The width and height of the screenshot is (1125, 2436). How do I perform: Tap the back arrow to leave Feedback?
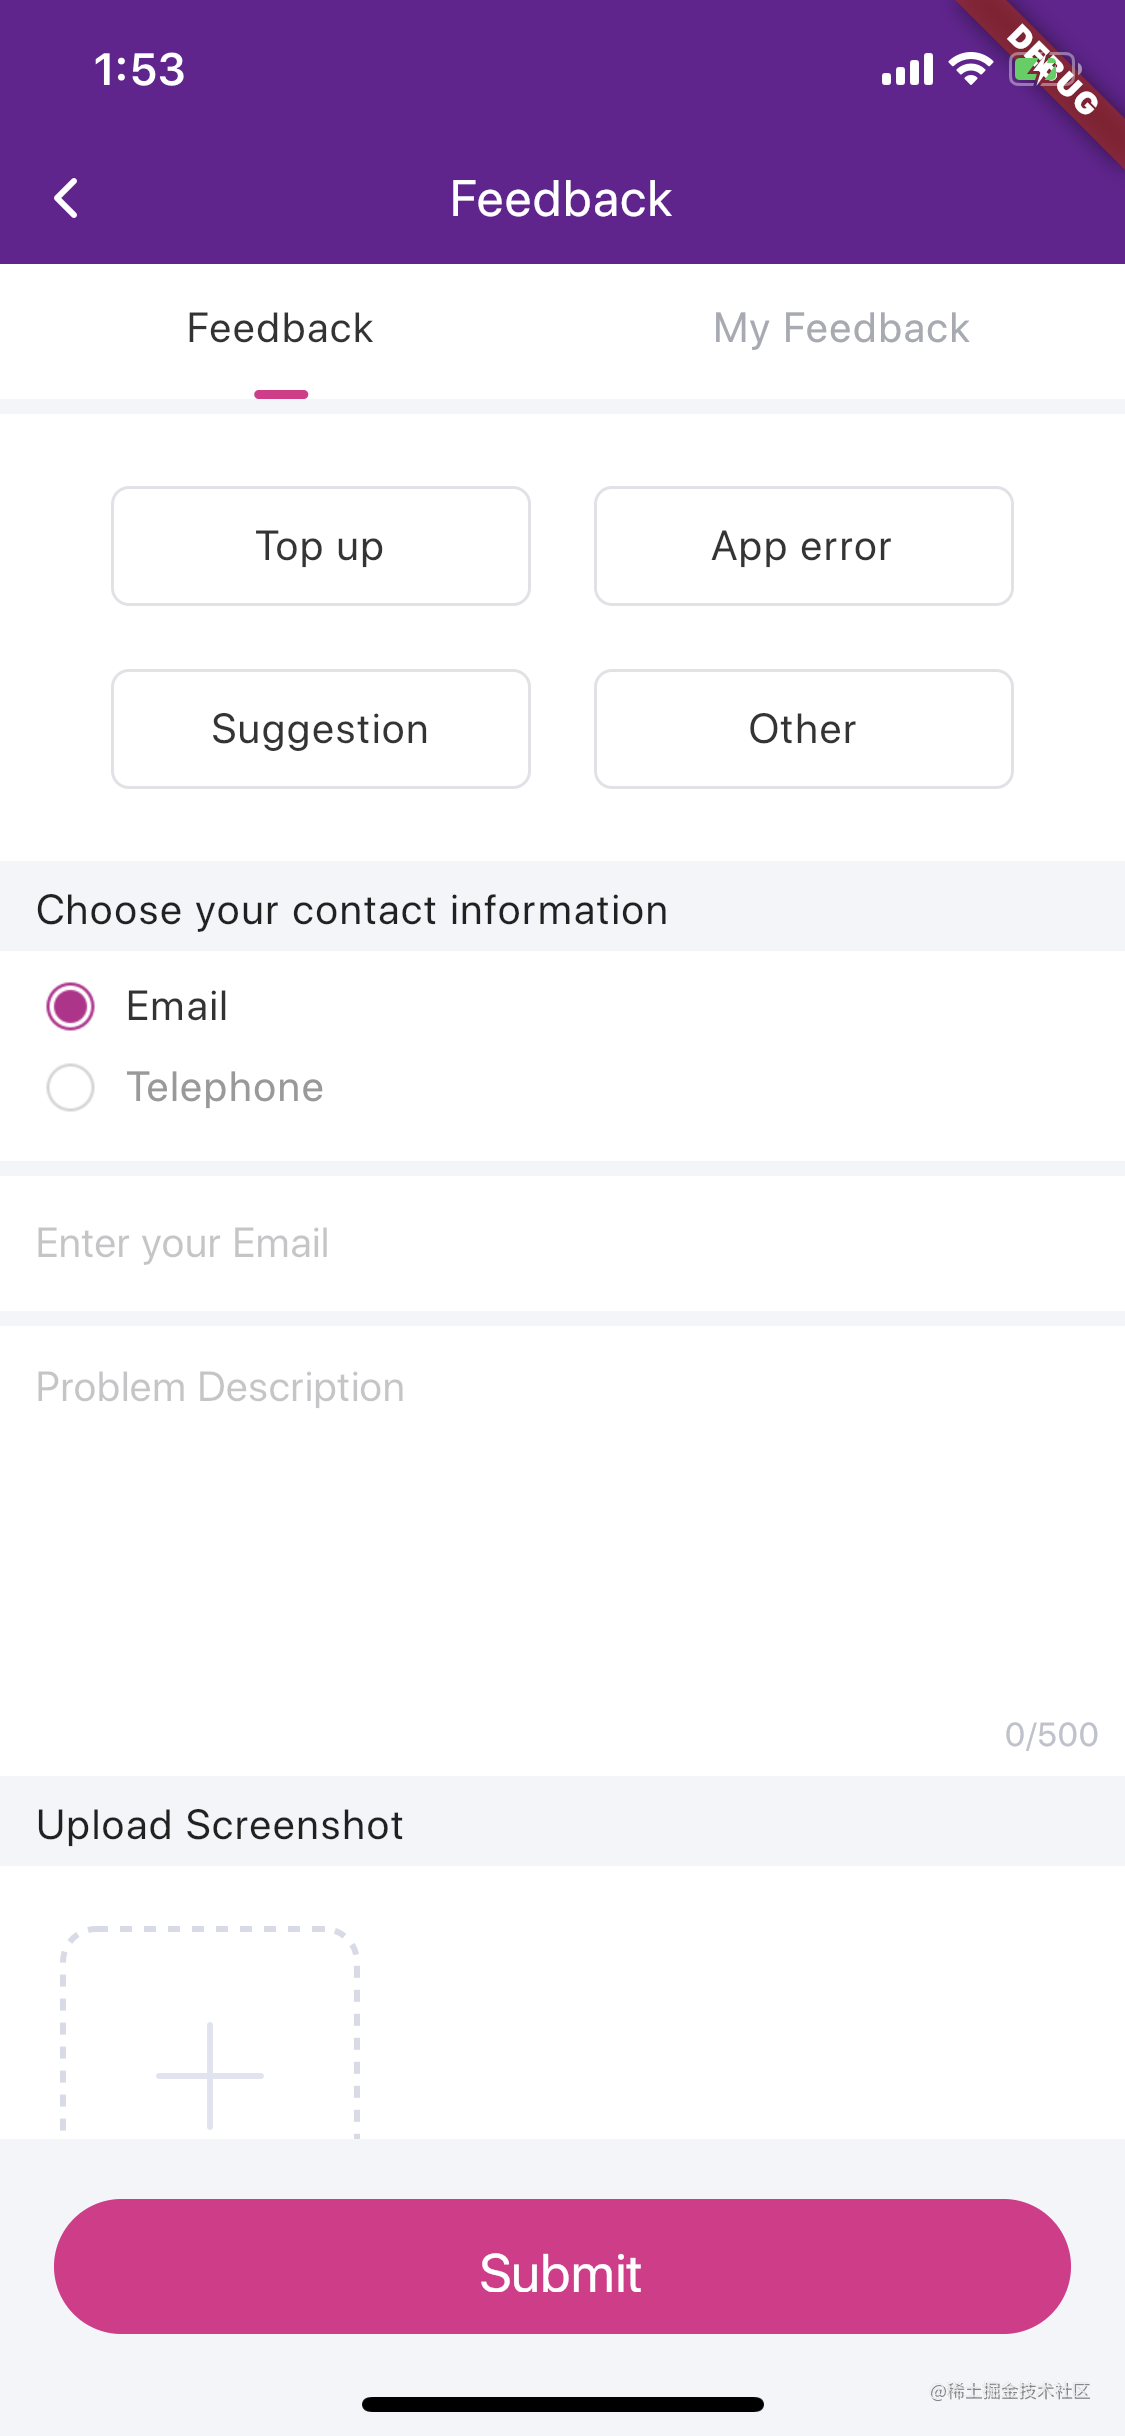66,197
